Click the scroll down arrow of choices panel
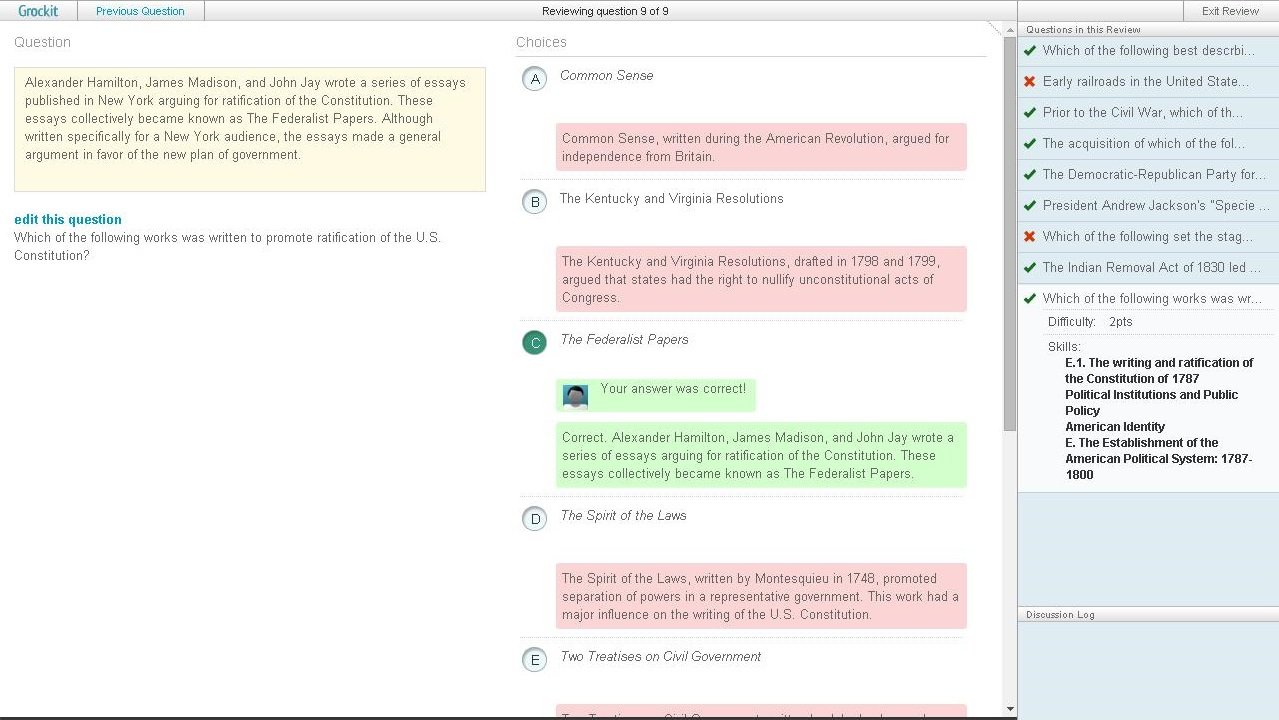This screenshot has height=720, width=1279. click(1010, 709)
